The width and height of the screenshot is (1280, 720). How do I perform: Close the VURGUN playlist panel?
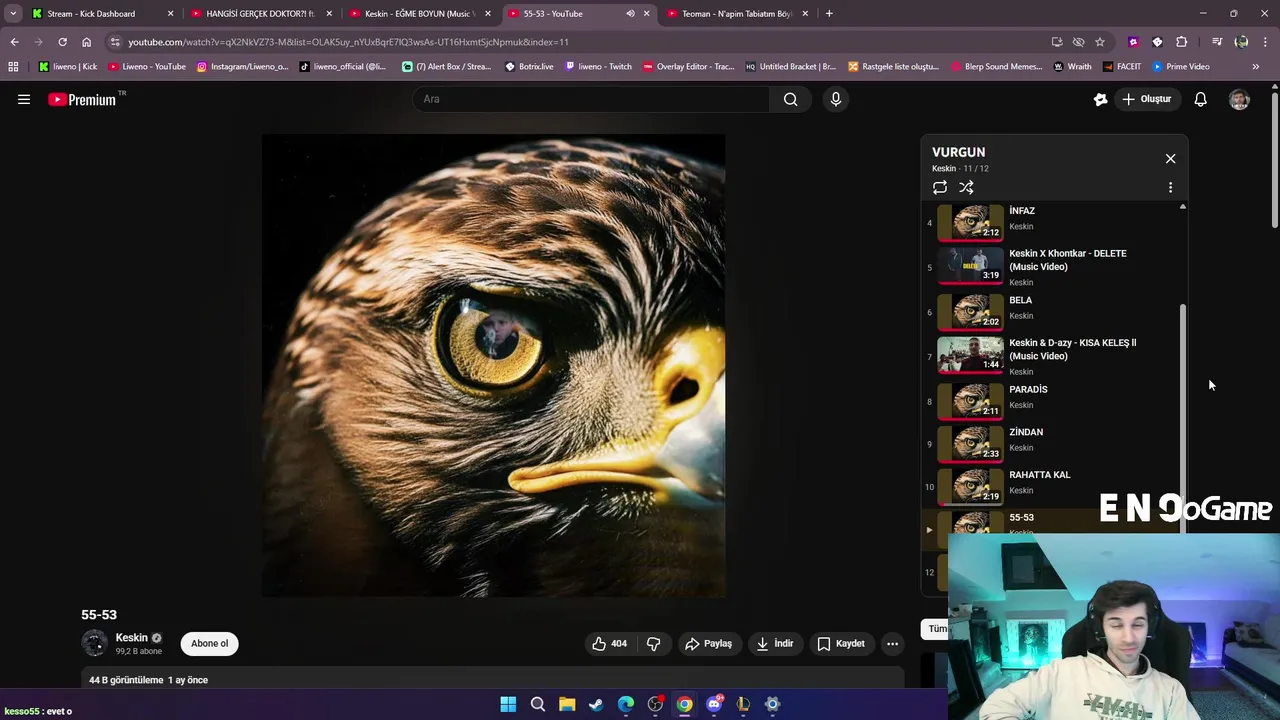tap(1170, 158)
